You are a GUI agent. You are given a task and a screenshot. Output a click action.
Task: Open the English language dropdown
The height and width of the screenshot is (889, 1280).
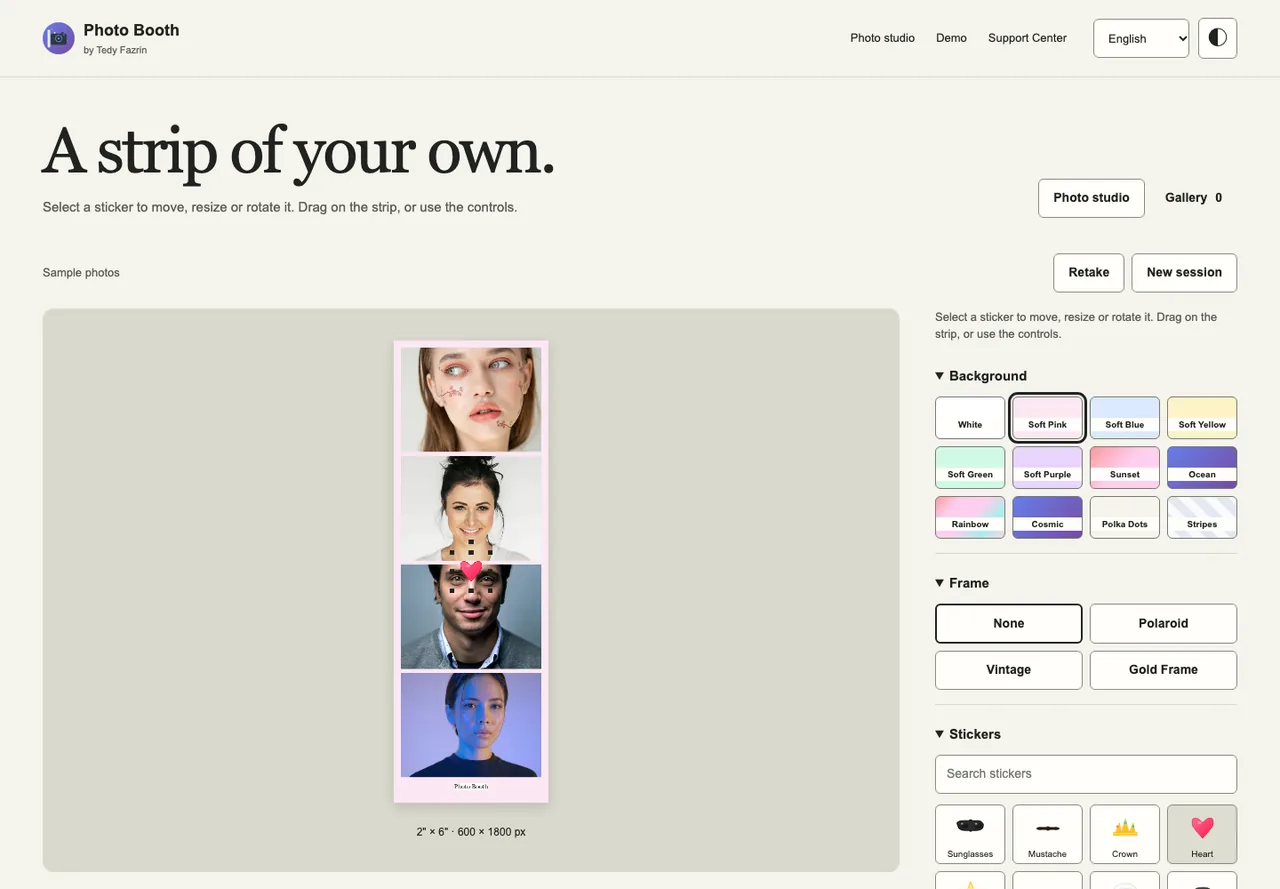[x=1141, y=38]
